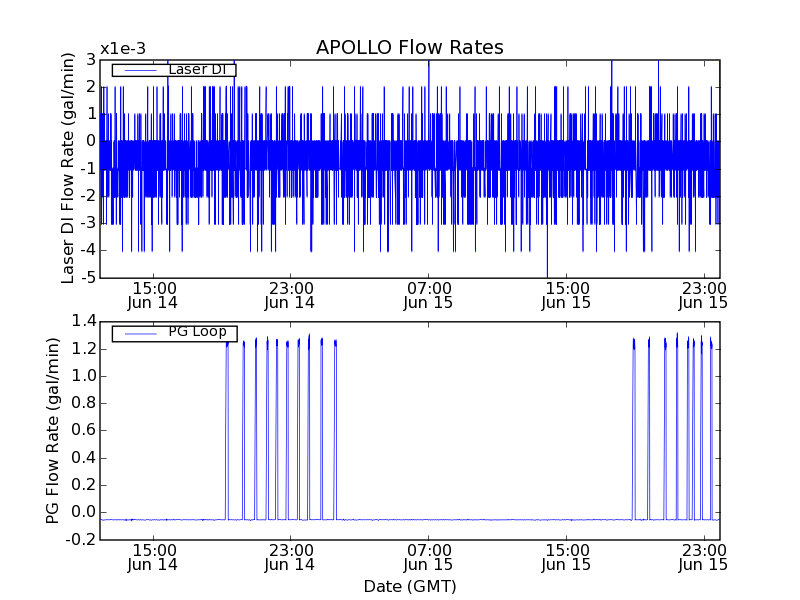Click the "x1e-3" scale multiplier text
This screenshot has height=600, width=800.
(x=122, y=49)
